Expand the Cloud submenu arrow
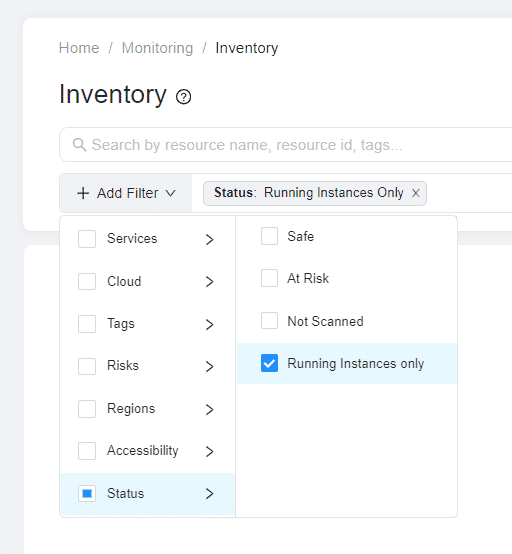 coord(210,282)
